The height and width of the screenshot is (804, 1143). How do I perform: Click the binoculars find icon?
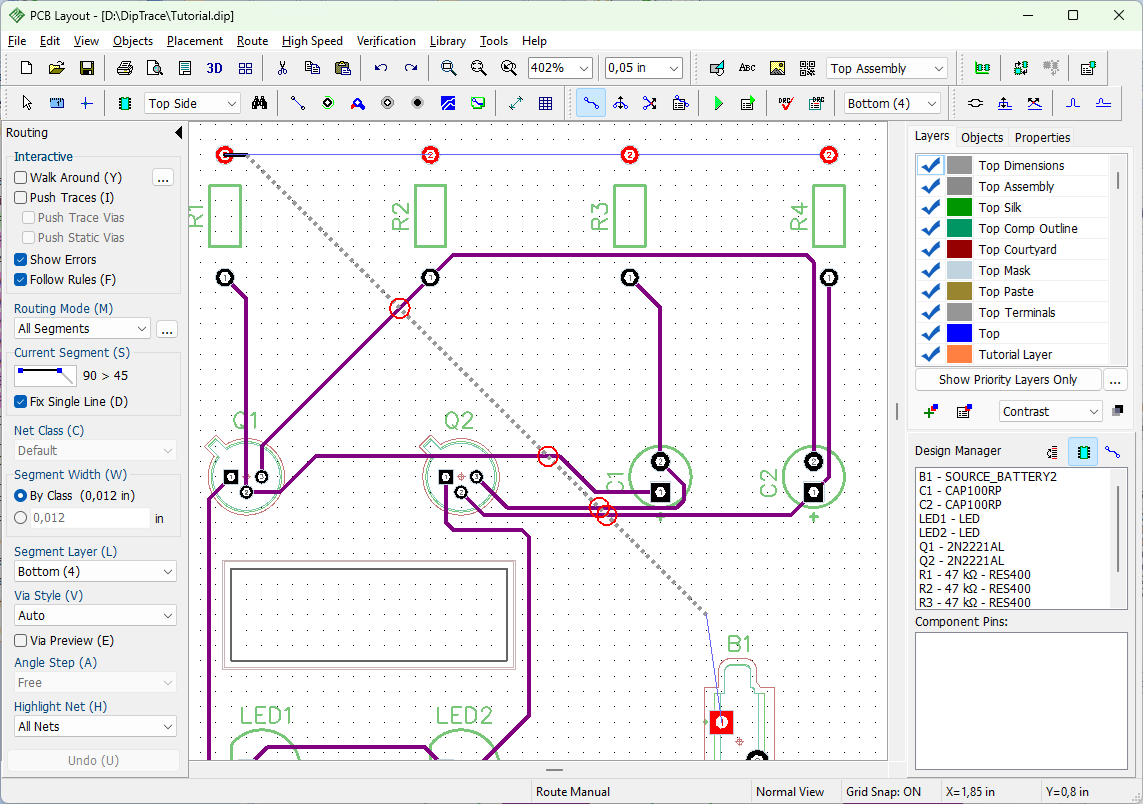click(x=260, y=104)
